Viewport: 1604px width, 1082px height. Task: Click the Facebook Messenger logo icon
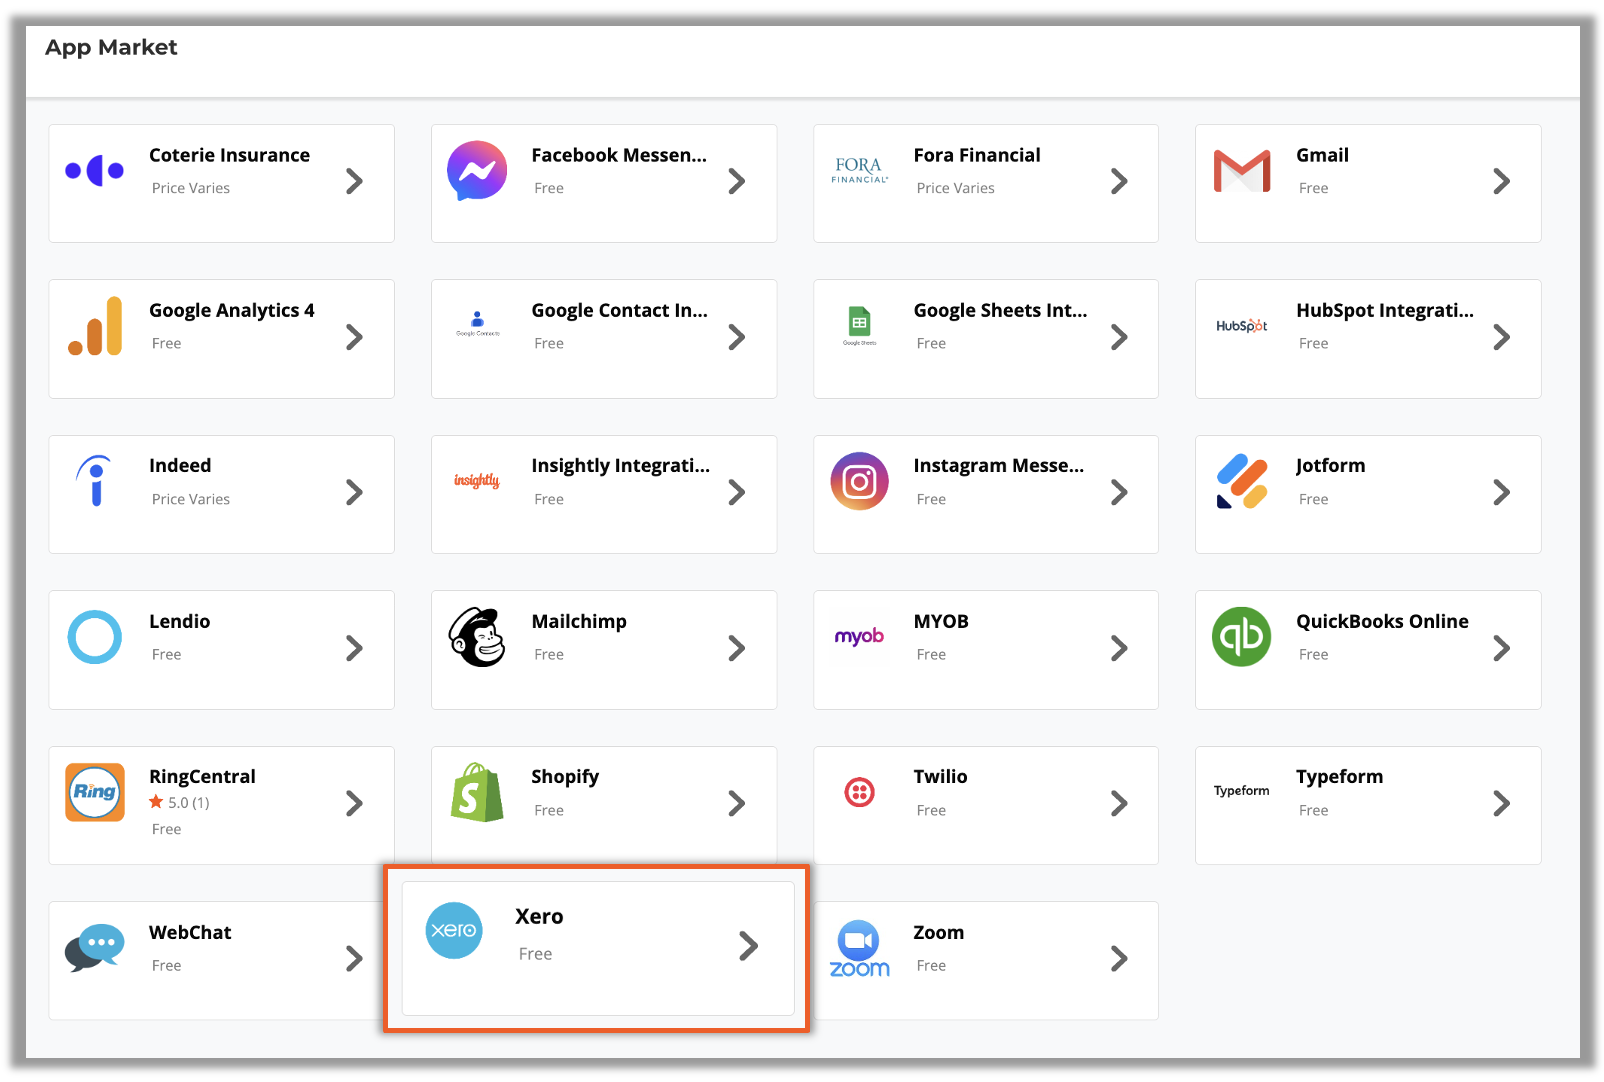(477, 170)
